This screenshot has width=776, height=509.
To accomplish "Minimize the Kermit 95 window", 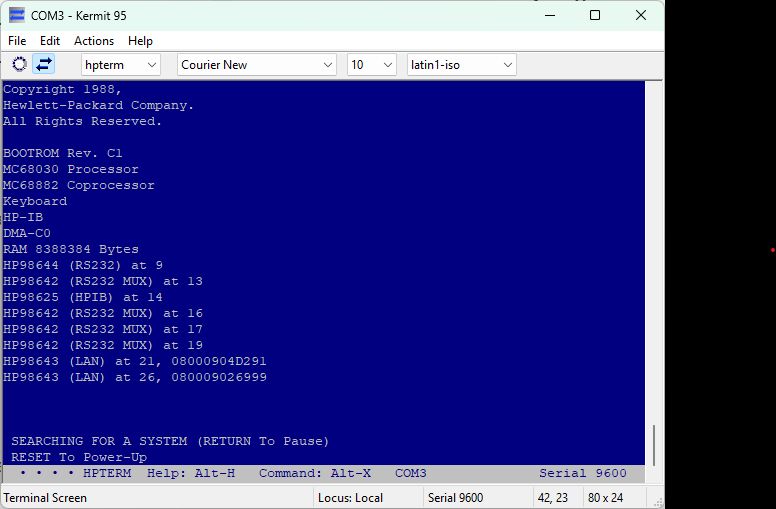I will tap(550, 15).
